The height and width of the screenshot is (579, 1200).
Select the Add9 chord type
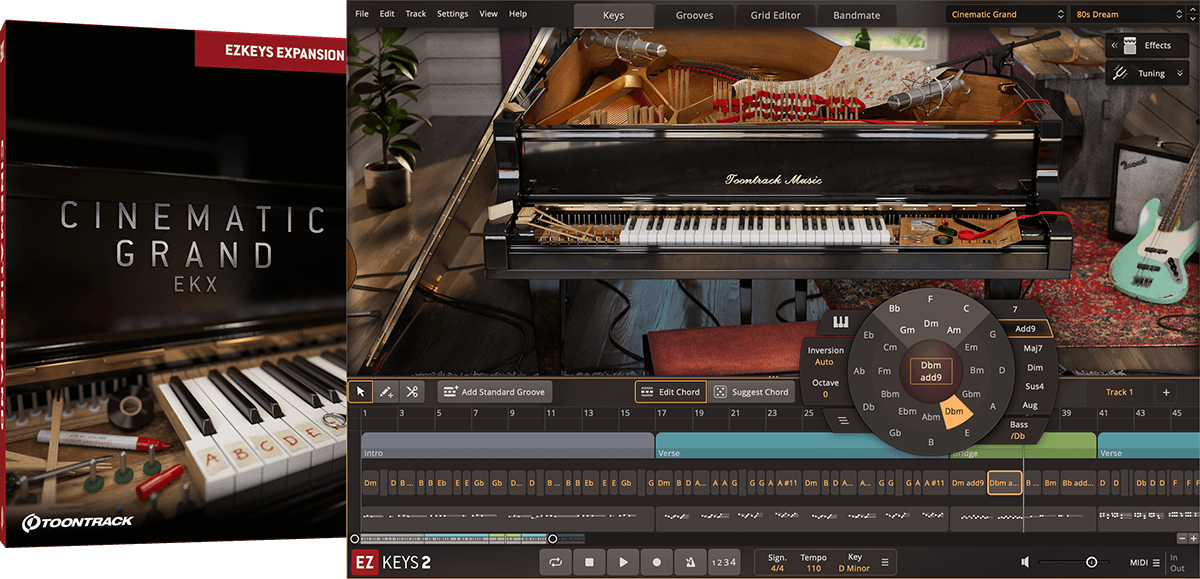[1025, 329]
